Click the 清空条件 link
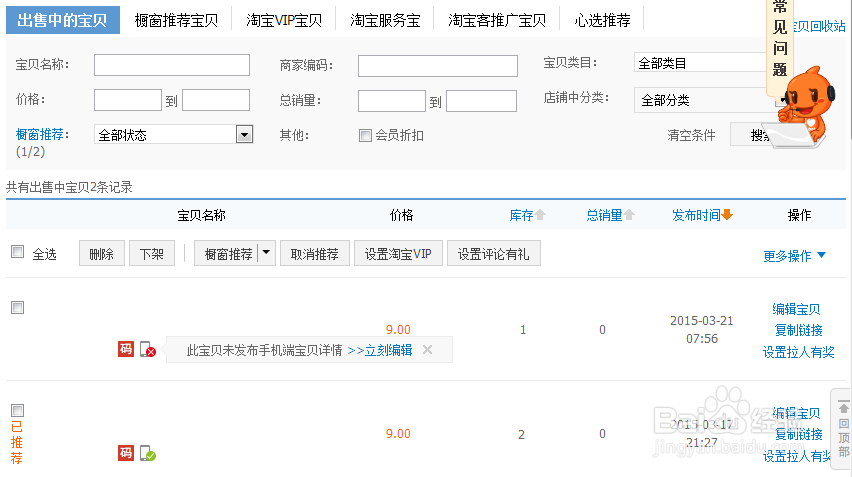Image resolution: width=852 pixels, height=477 pixels. coord(691,135)
